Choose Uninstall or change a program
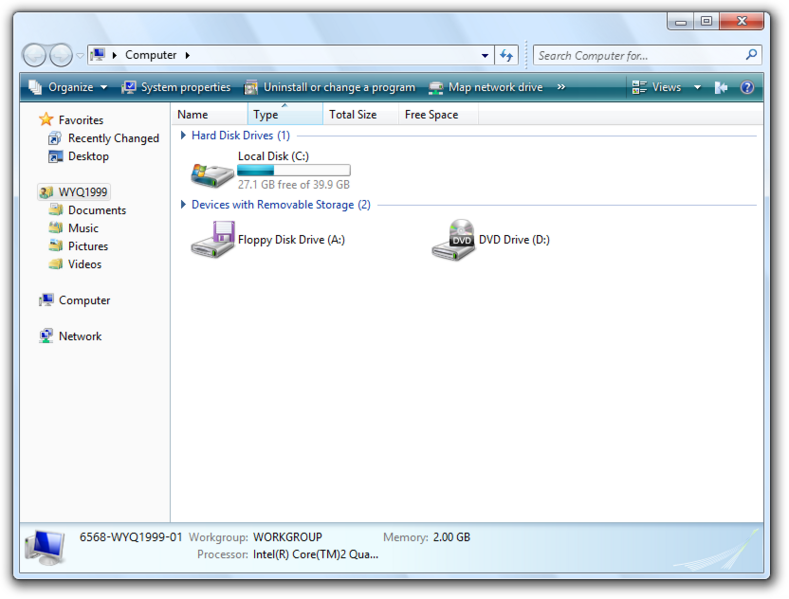The width and height of the screenshot is (789, 599). click(x=330, y=87)
